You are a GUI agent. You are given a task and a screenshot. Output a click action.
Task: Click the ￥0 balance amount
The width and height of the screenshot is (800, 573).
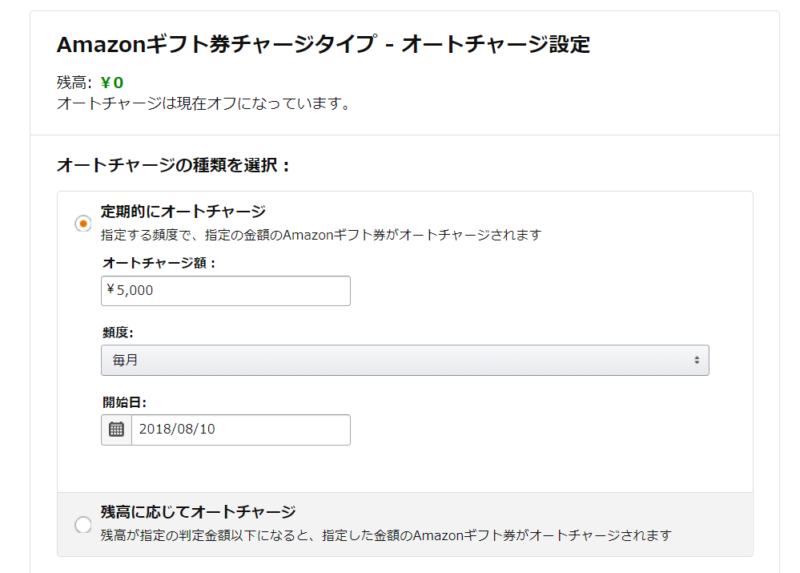(x=112, y=83)
